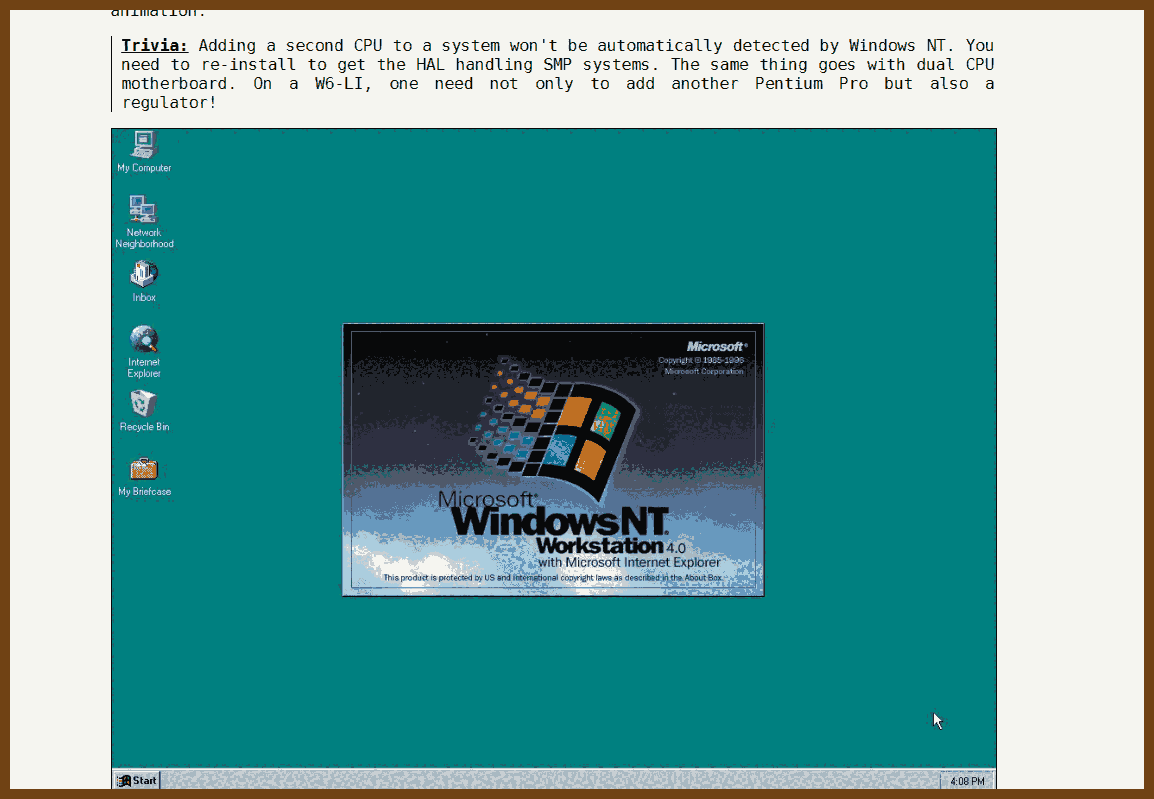The image size is (1154, 799).
Task: Click the underlined Trivia: heading
Action: pyautogui.click(x=155, y=46)
